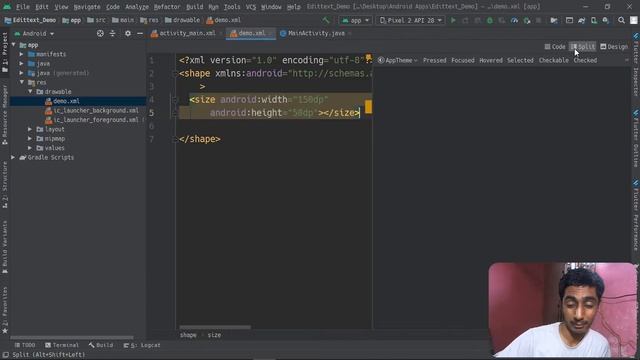Expand the Gradle Scripts node arrow
The height and width of the screenshot is (360, 640).
click(x=13, y=157)
